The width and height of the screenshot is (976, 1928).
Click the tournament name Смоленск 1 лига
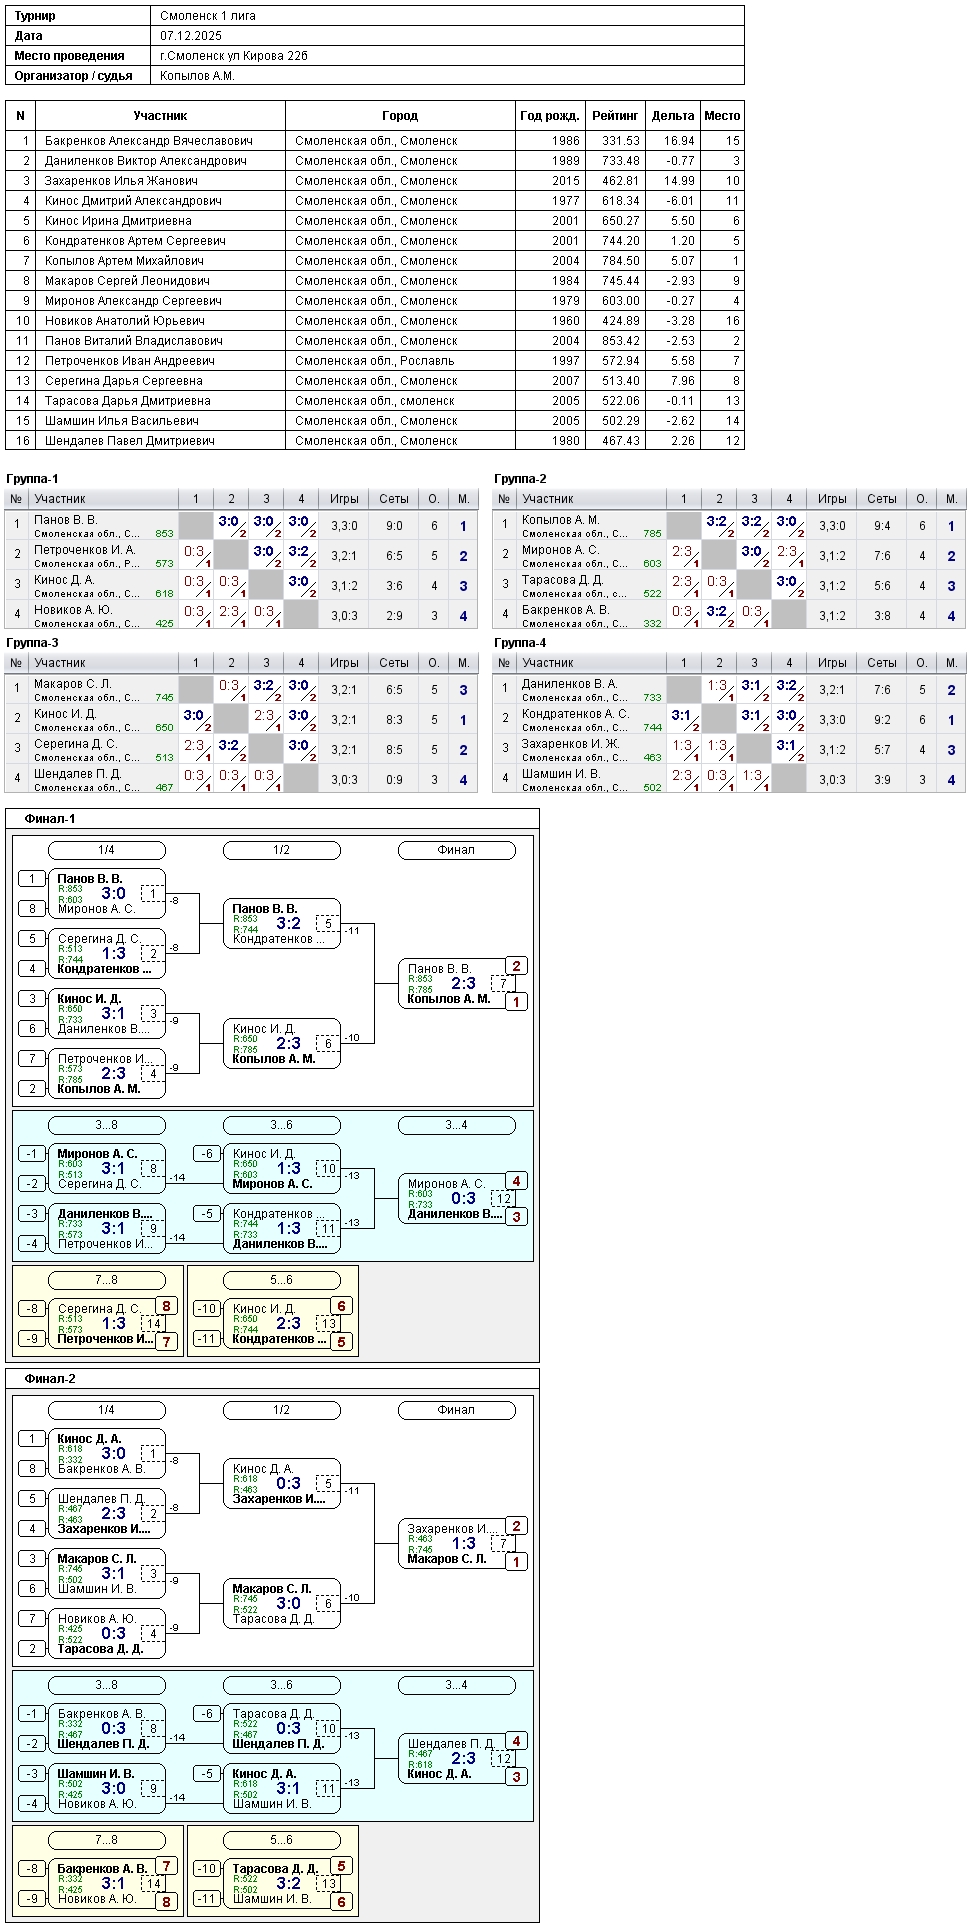[201, 16]
